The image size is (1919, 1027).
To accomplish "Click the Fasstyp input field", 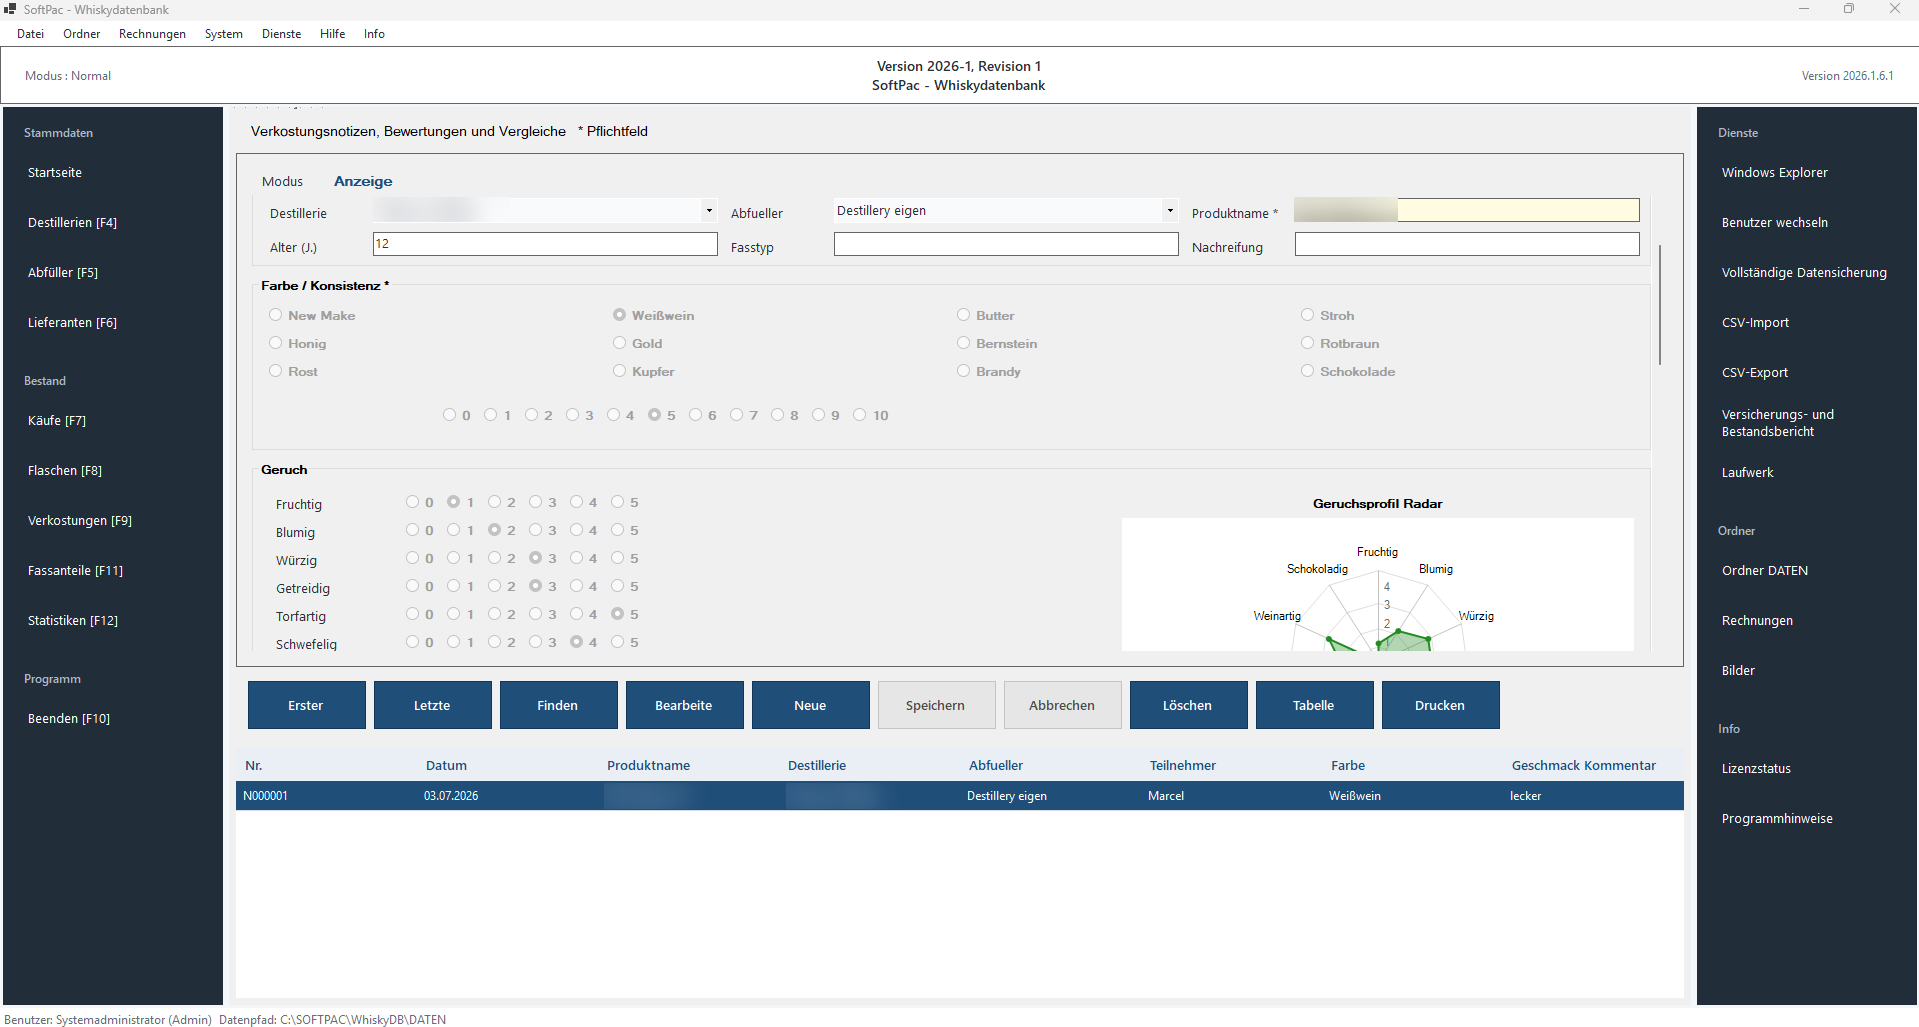I will [1006, 244].
